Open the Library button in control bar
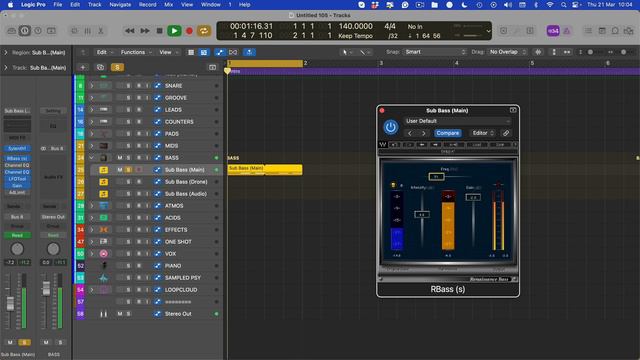Viewport: 640px width, 360px height. [x=11, y=31]
